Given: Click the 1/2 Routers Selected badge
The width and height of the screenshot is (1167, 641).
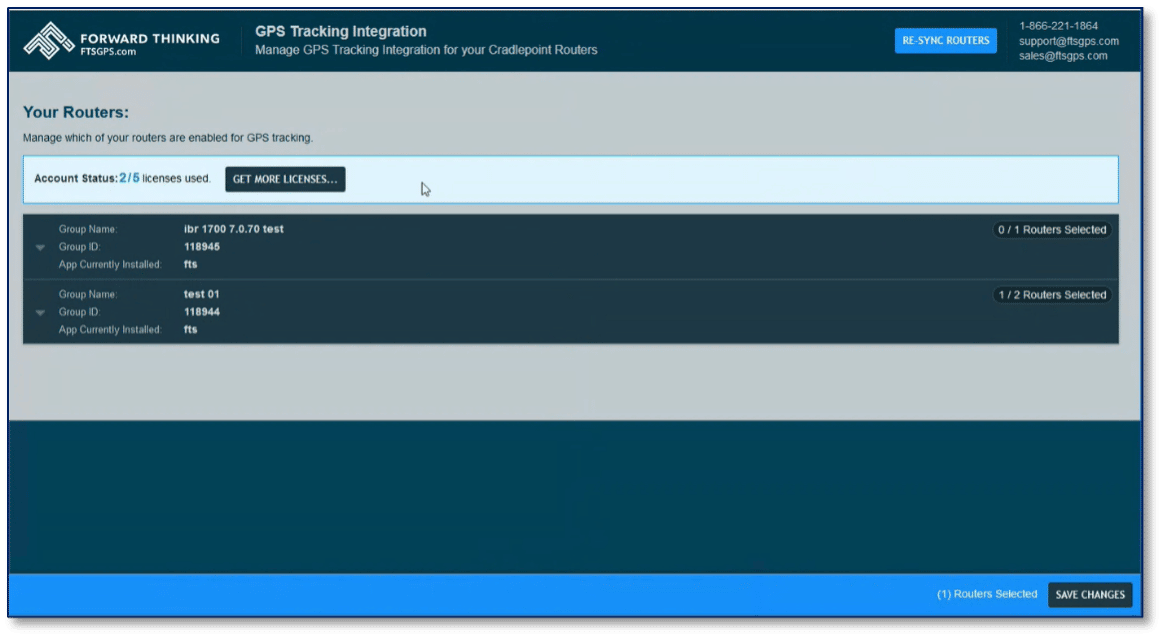Looking at the screenshot, I should 1051,294.
